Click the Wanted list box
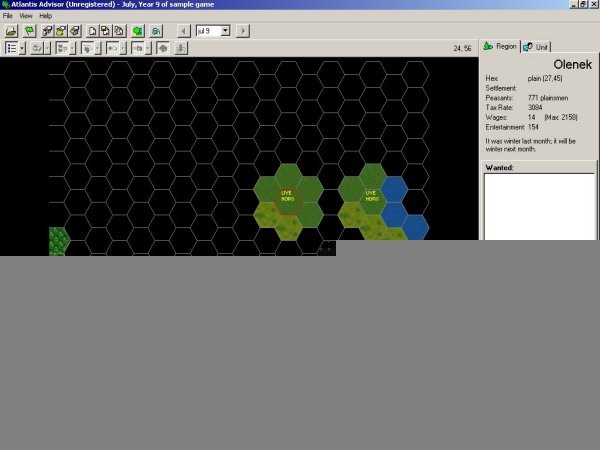600x450 pixels. coord(539,207)
